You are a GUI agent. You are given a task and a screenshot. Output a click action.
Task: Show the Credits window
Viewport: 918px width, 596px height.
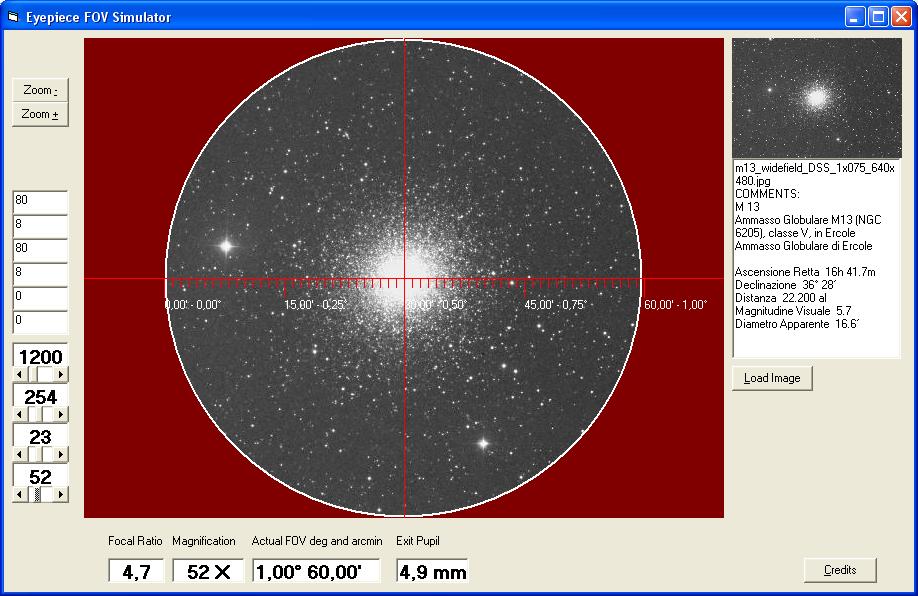click(x=840, y=570)
